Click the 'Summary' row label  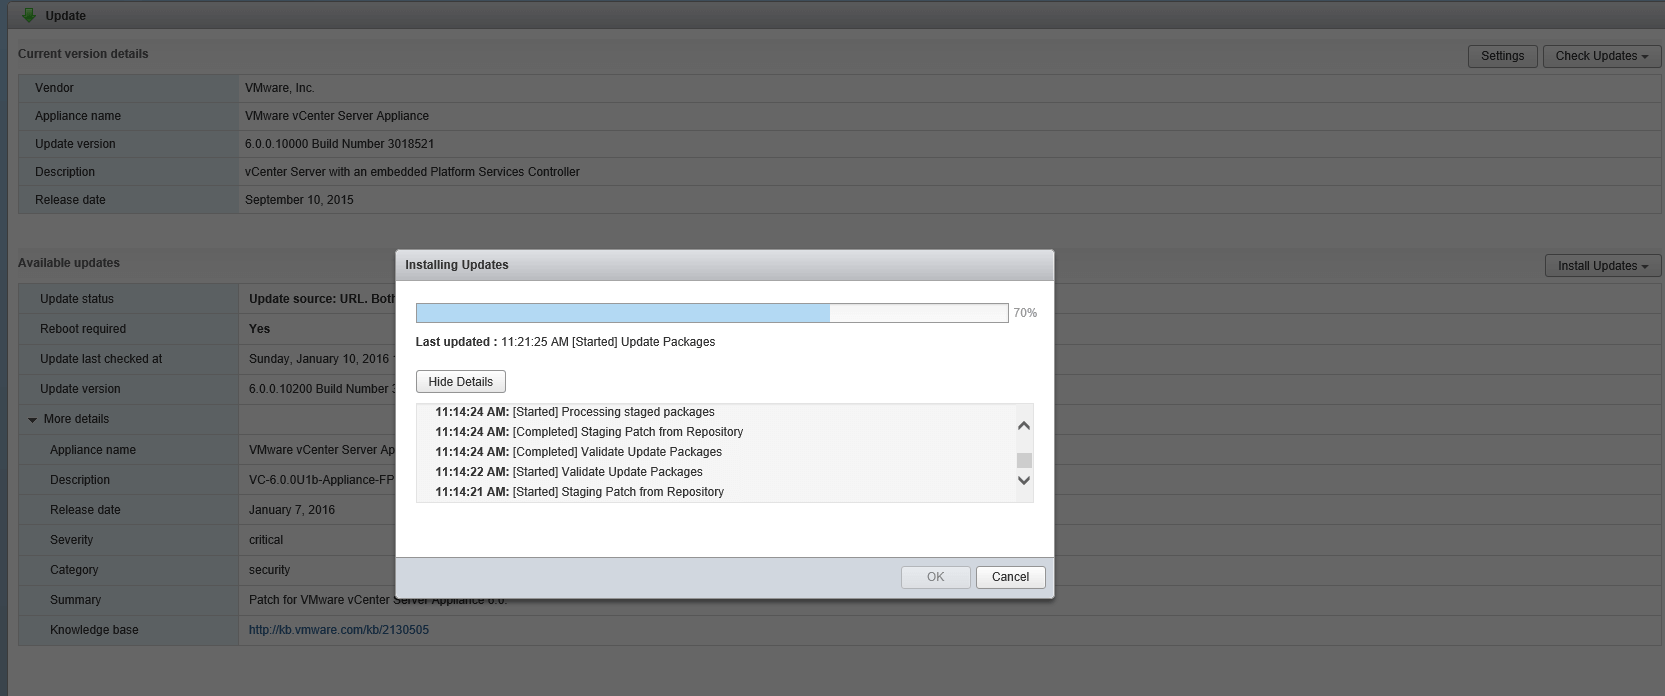click(76, 600)
